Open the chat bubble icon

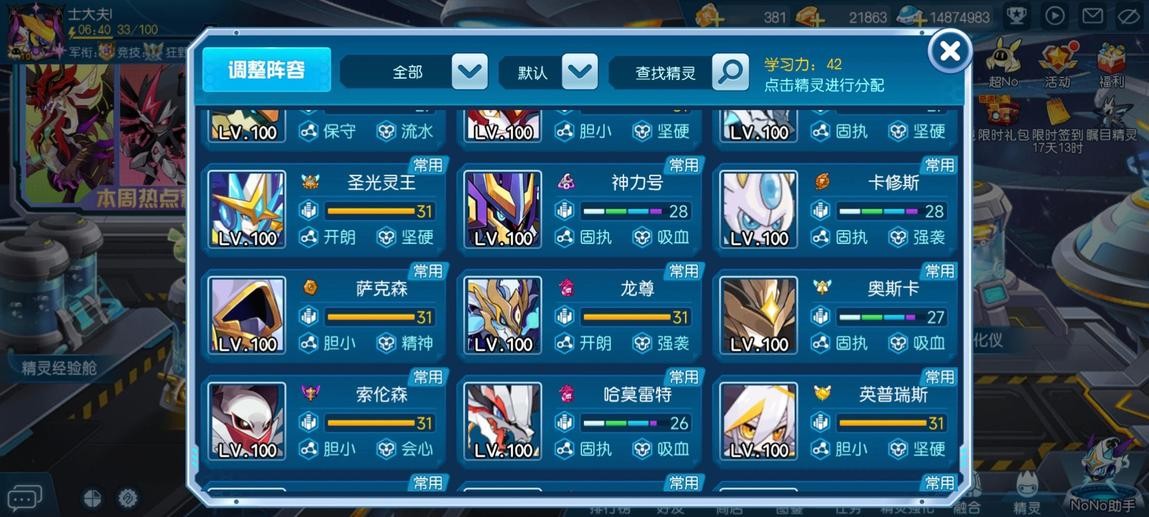tap(23, 499)
